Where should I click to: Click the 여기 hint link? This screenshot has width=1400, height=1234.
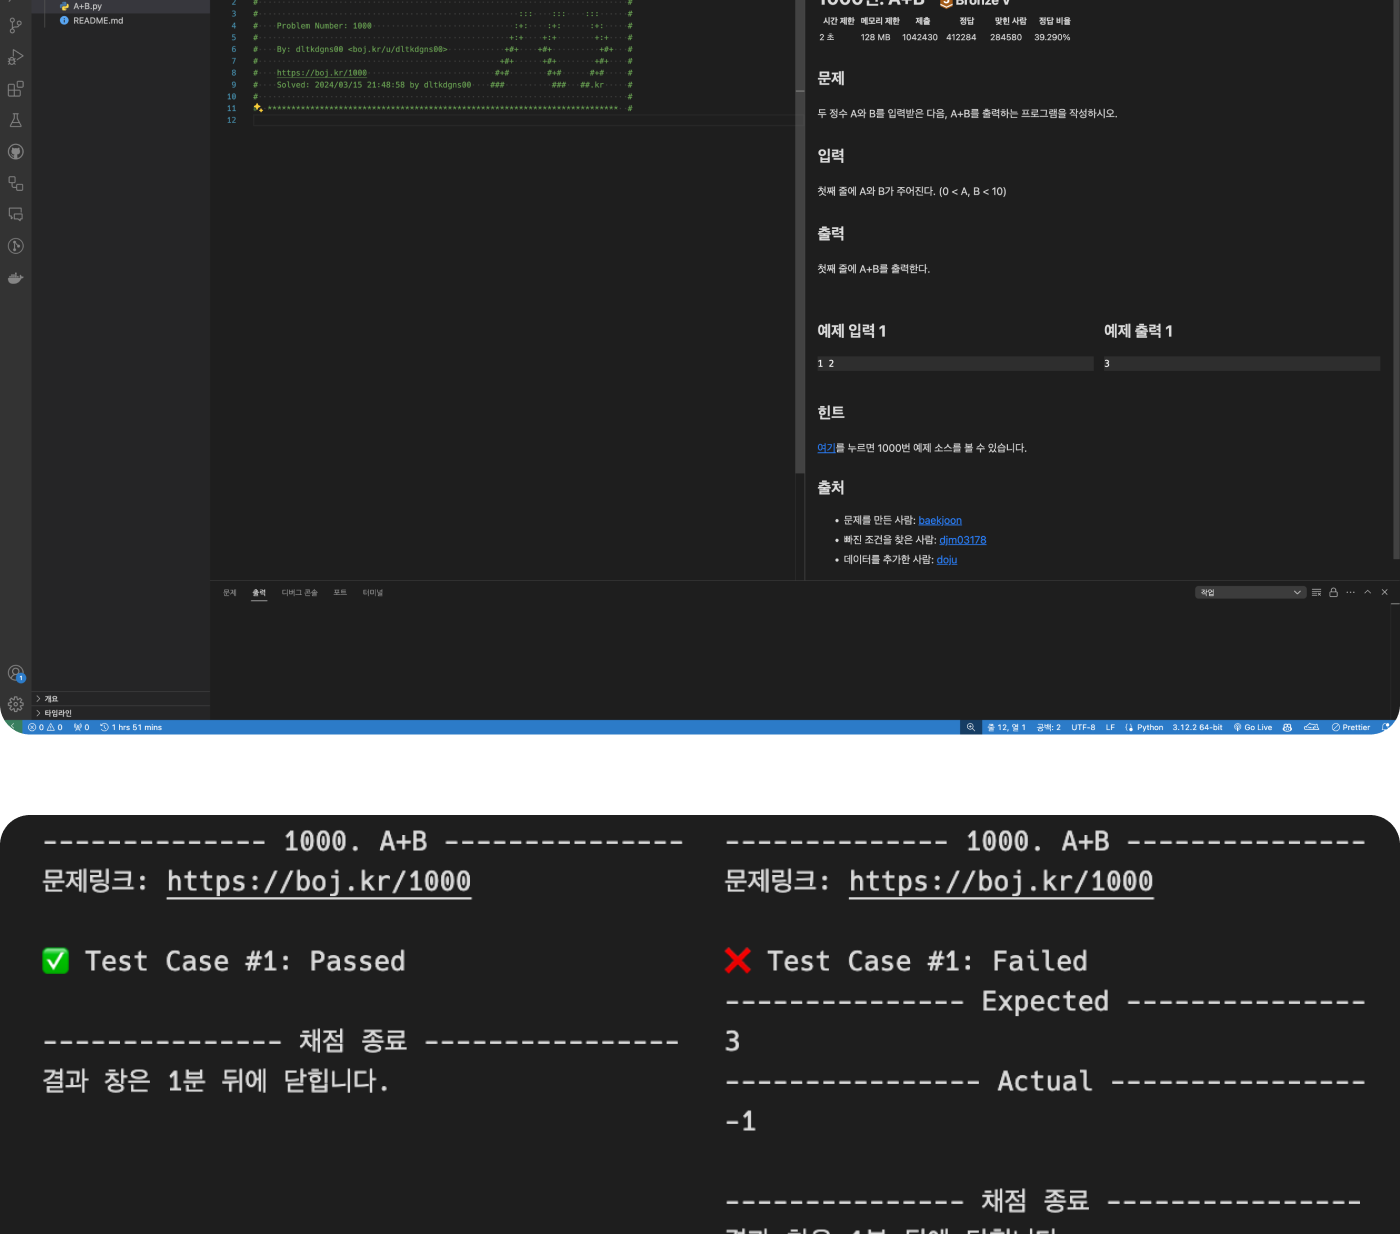[x=826, y=448]
